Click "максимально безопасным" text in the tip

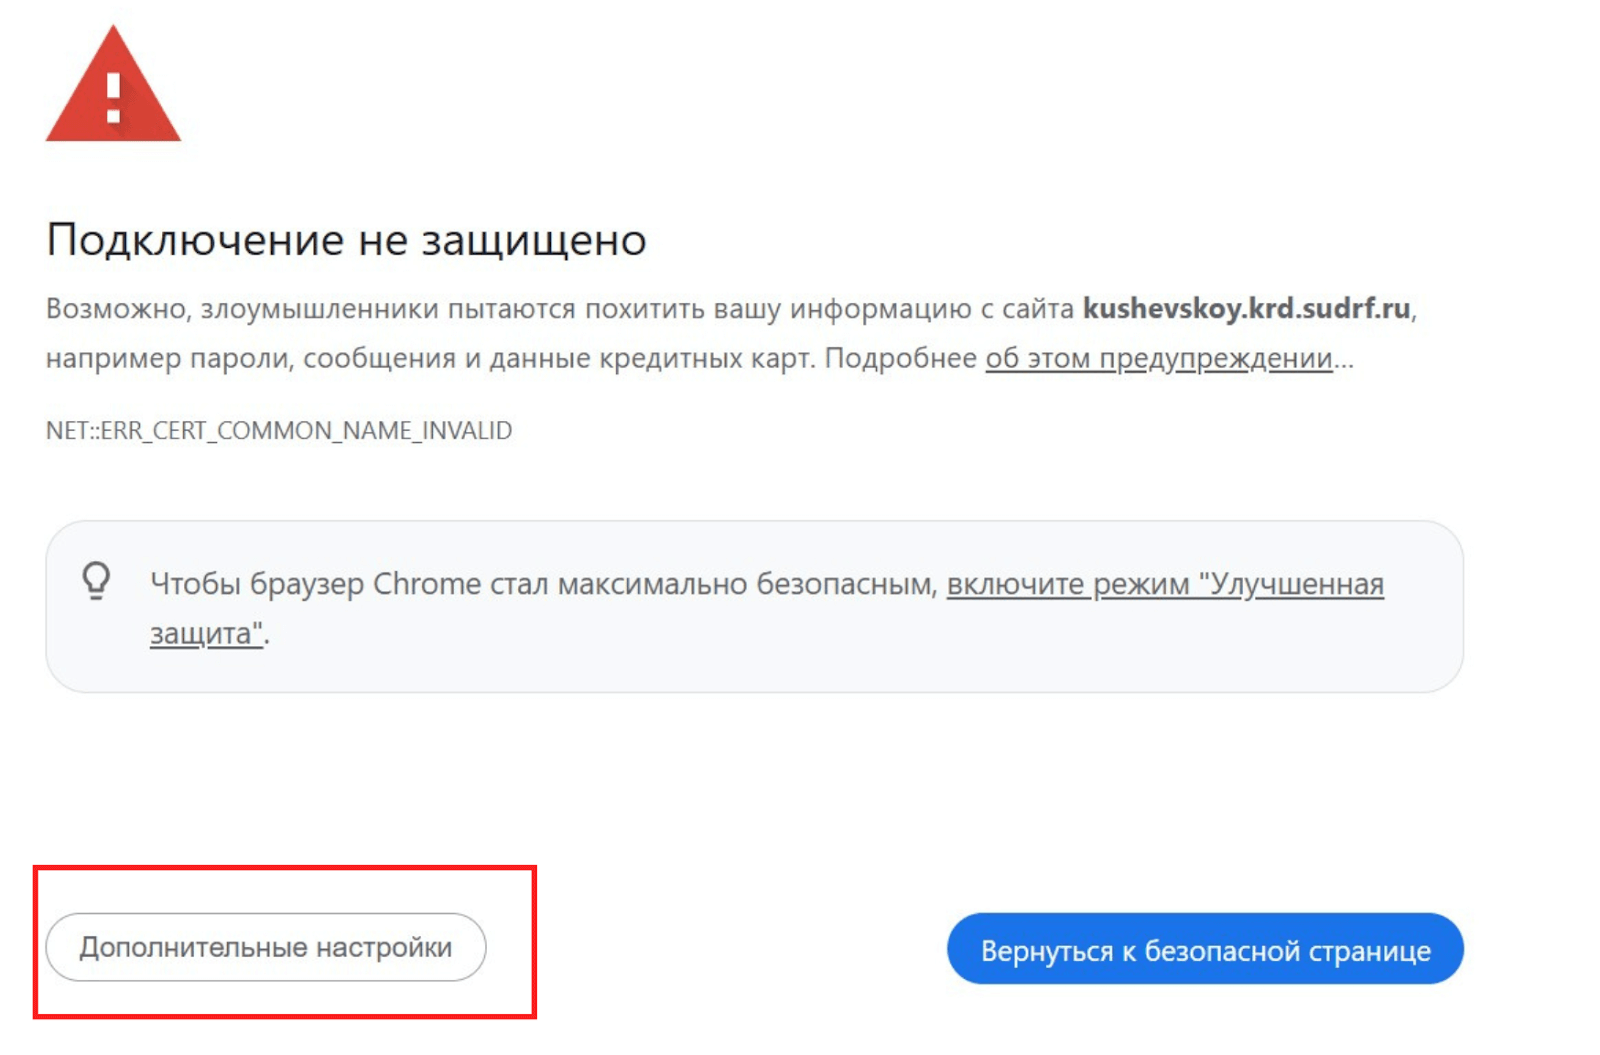747,583
